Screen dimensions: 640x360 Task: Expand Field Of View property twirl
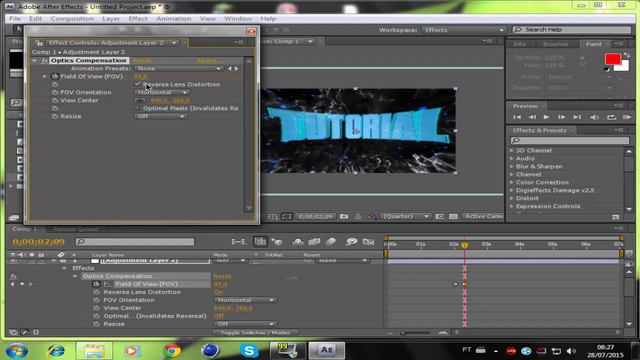point(45,76)
